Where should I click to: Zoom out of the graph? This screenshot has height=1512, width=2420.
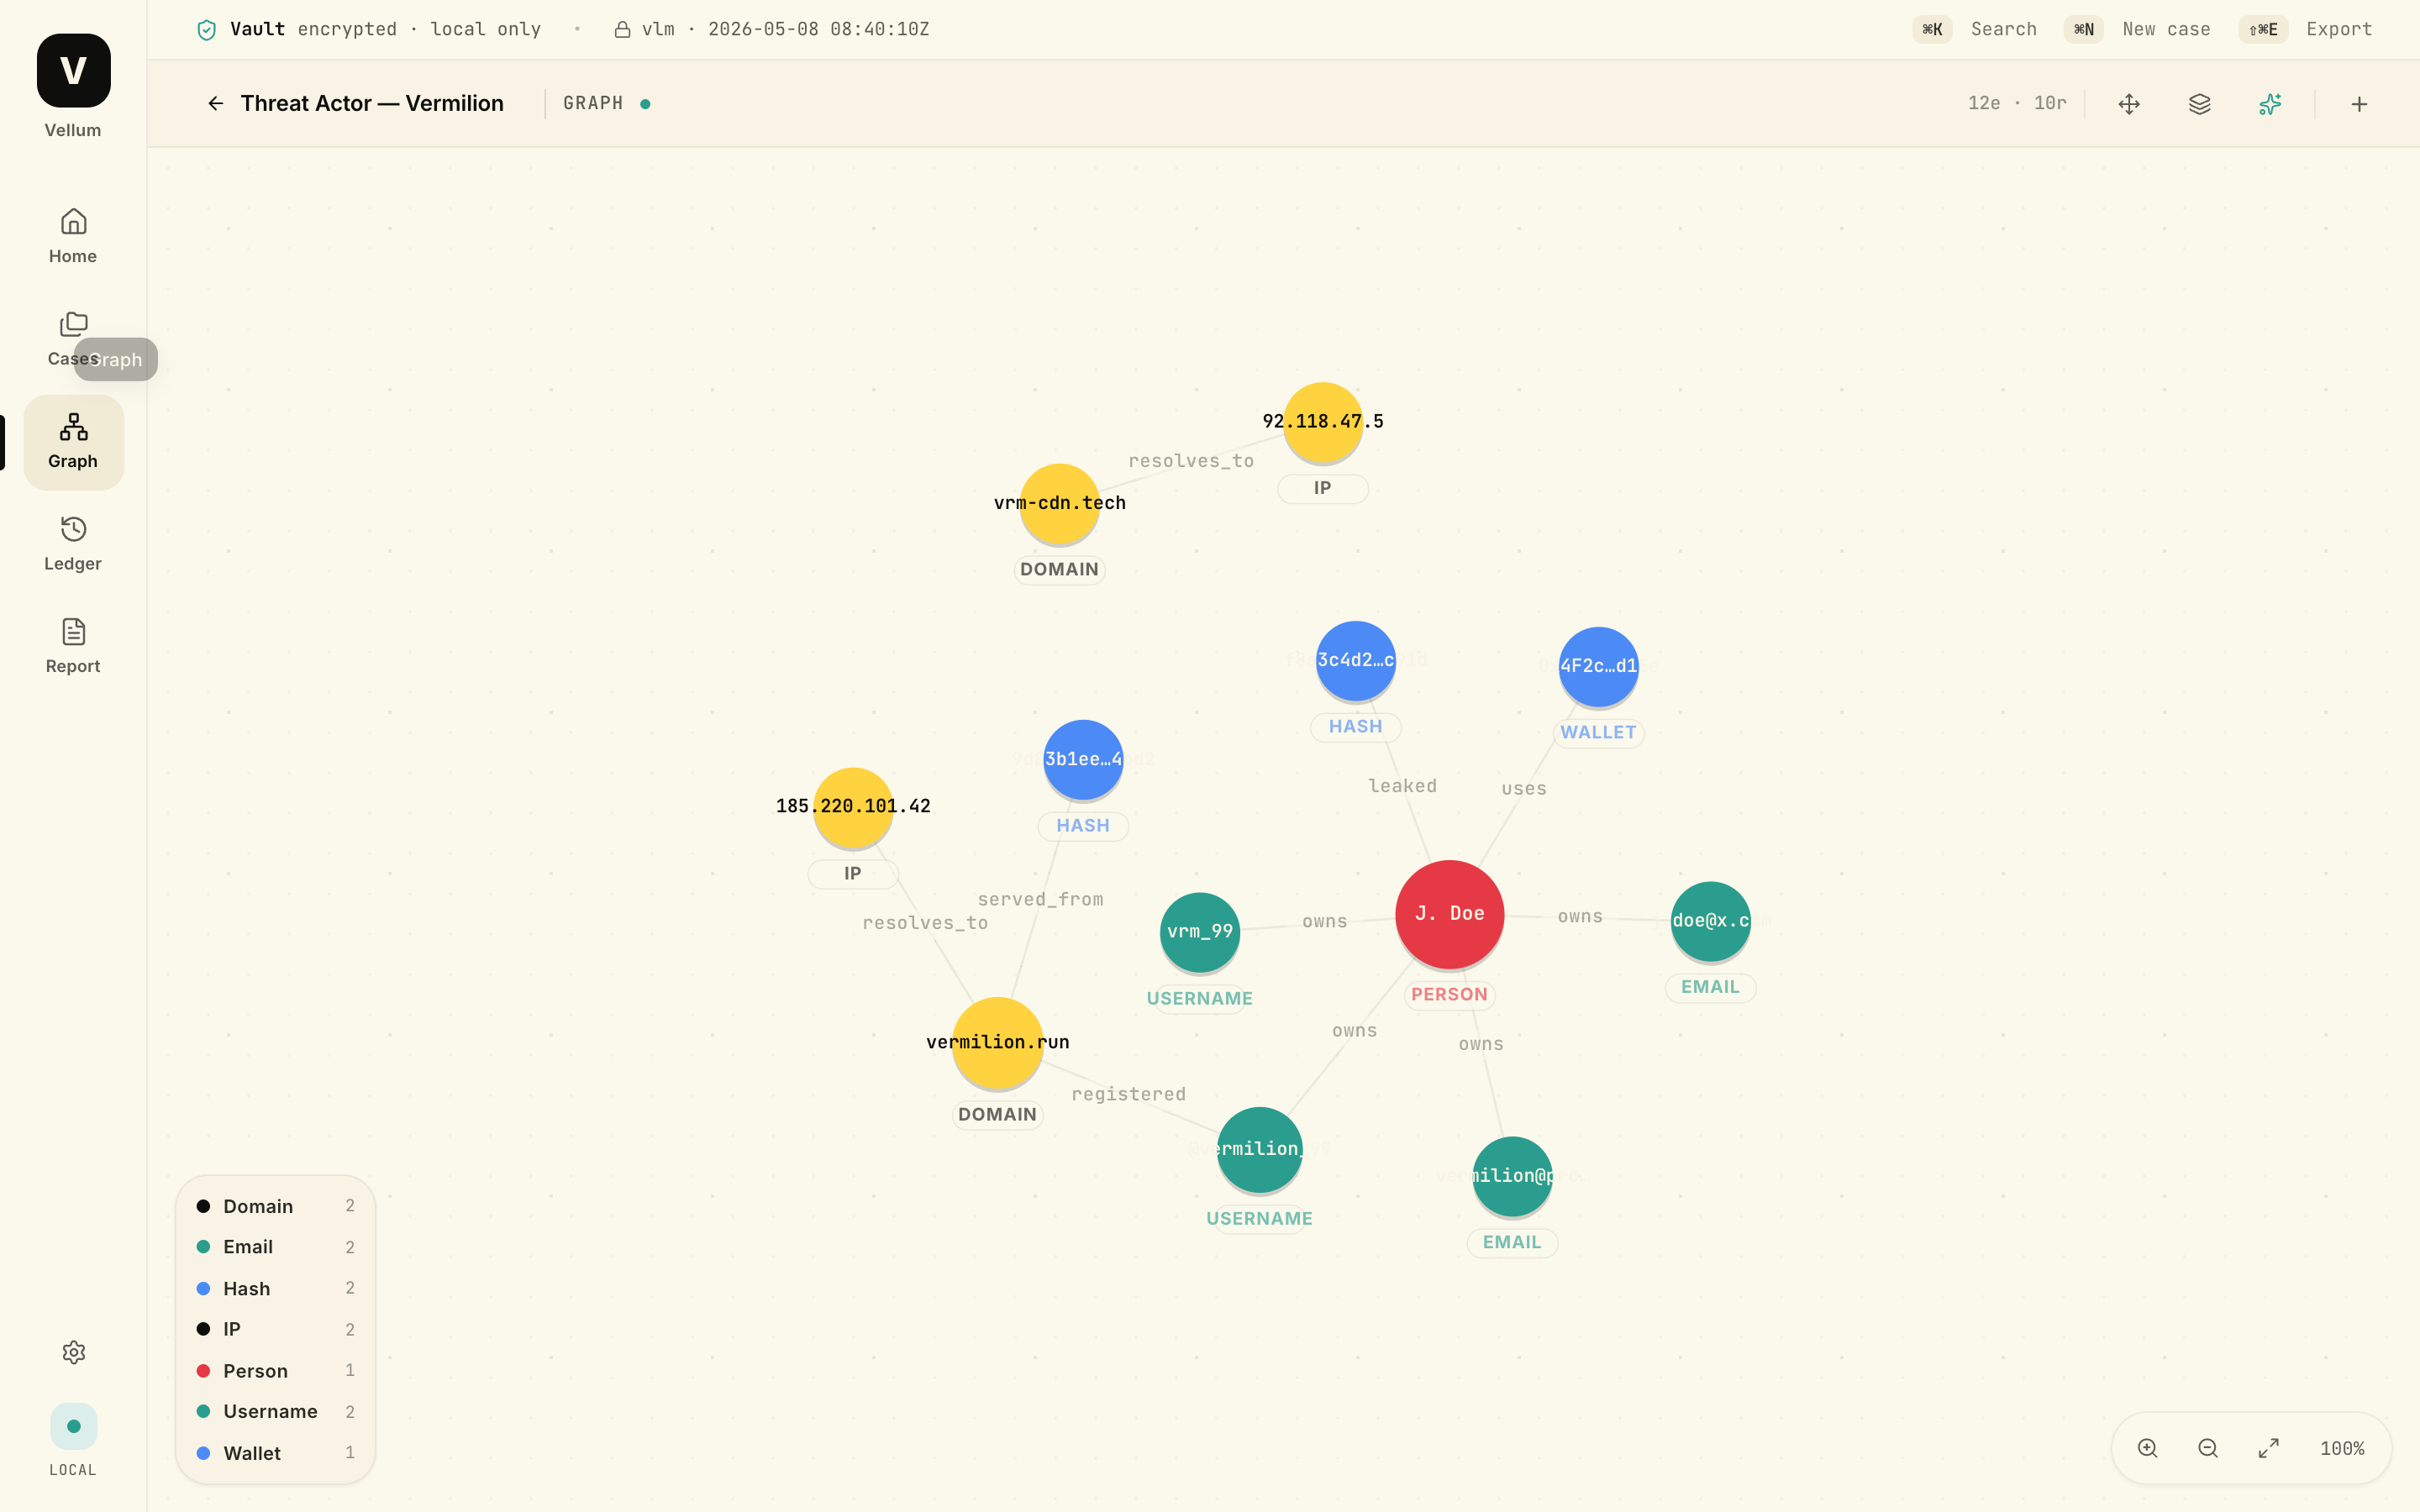coord(2208,1448)
